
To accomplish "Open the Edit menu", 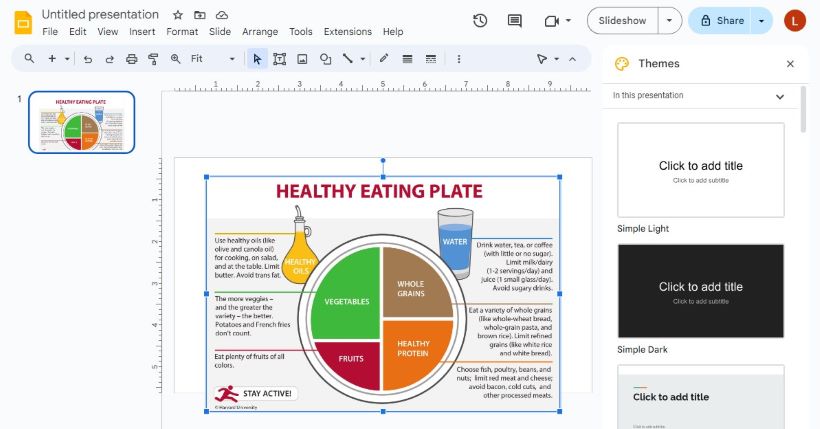I will pos(77,31).
